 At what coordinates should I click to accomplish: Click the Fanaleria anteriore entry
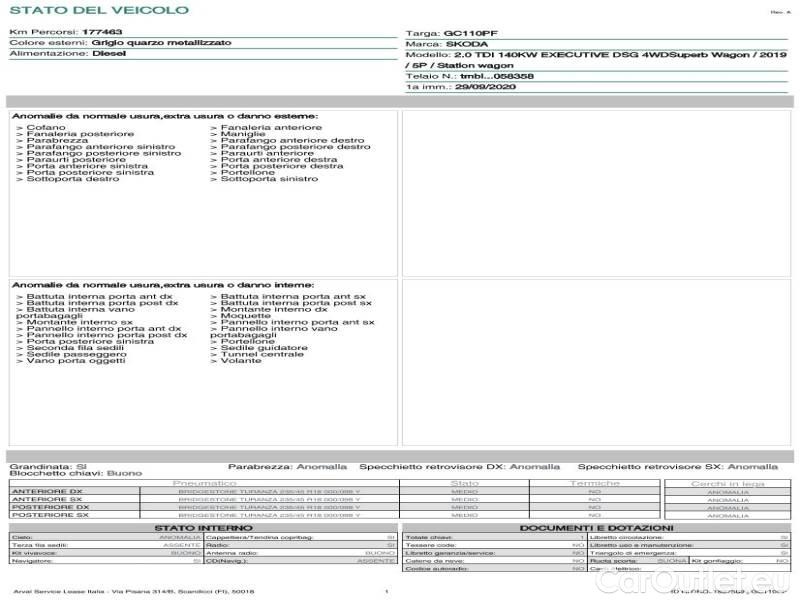coord(269,127)
